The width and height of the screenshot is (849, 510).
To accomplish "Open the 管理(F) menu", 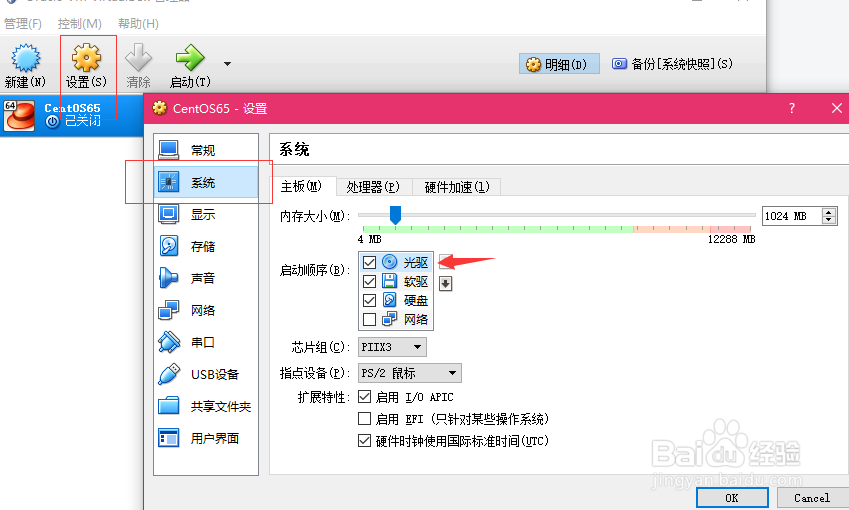I will point(23,24).
